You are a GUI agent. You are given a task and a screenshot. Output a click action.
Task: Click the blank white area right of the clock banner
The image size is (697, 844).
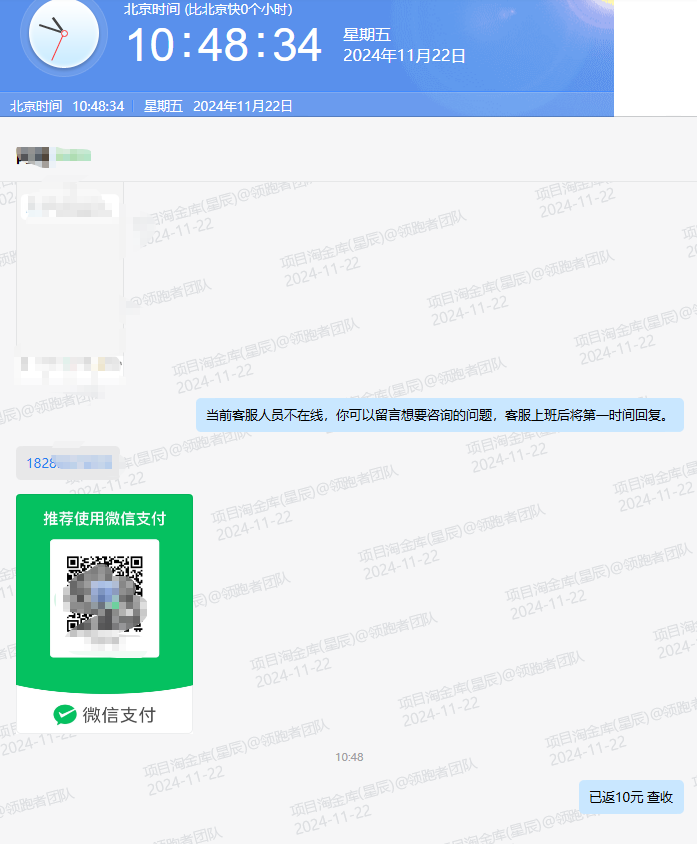click(x=654, y=58)
